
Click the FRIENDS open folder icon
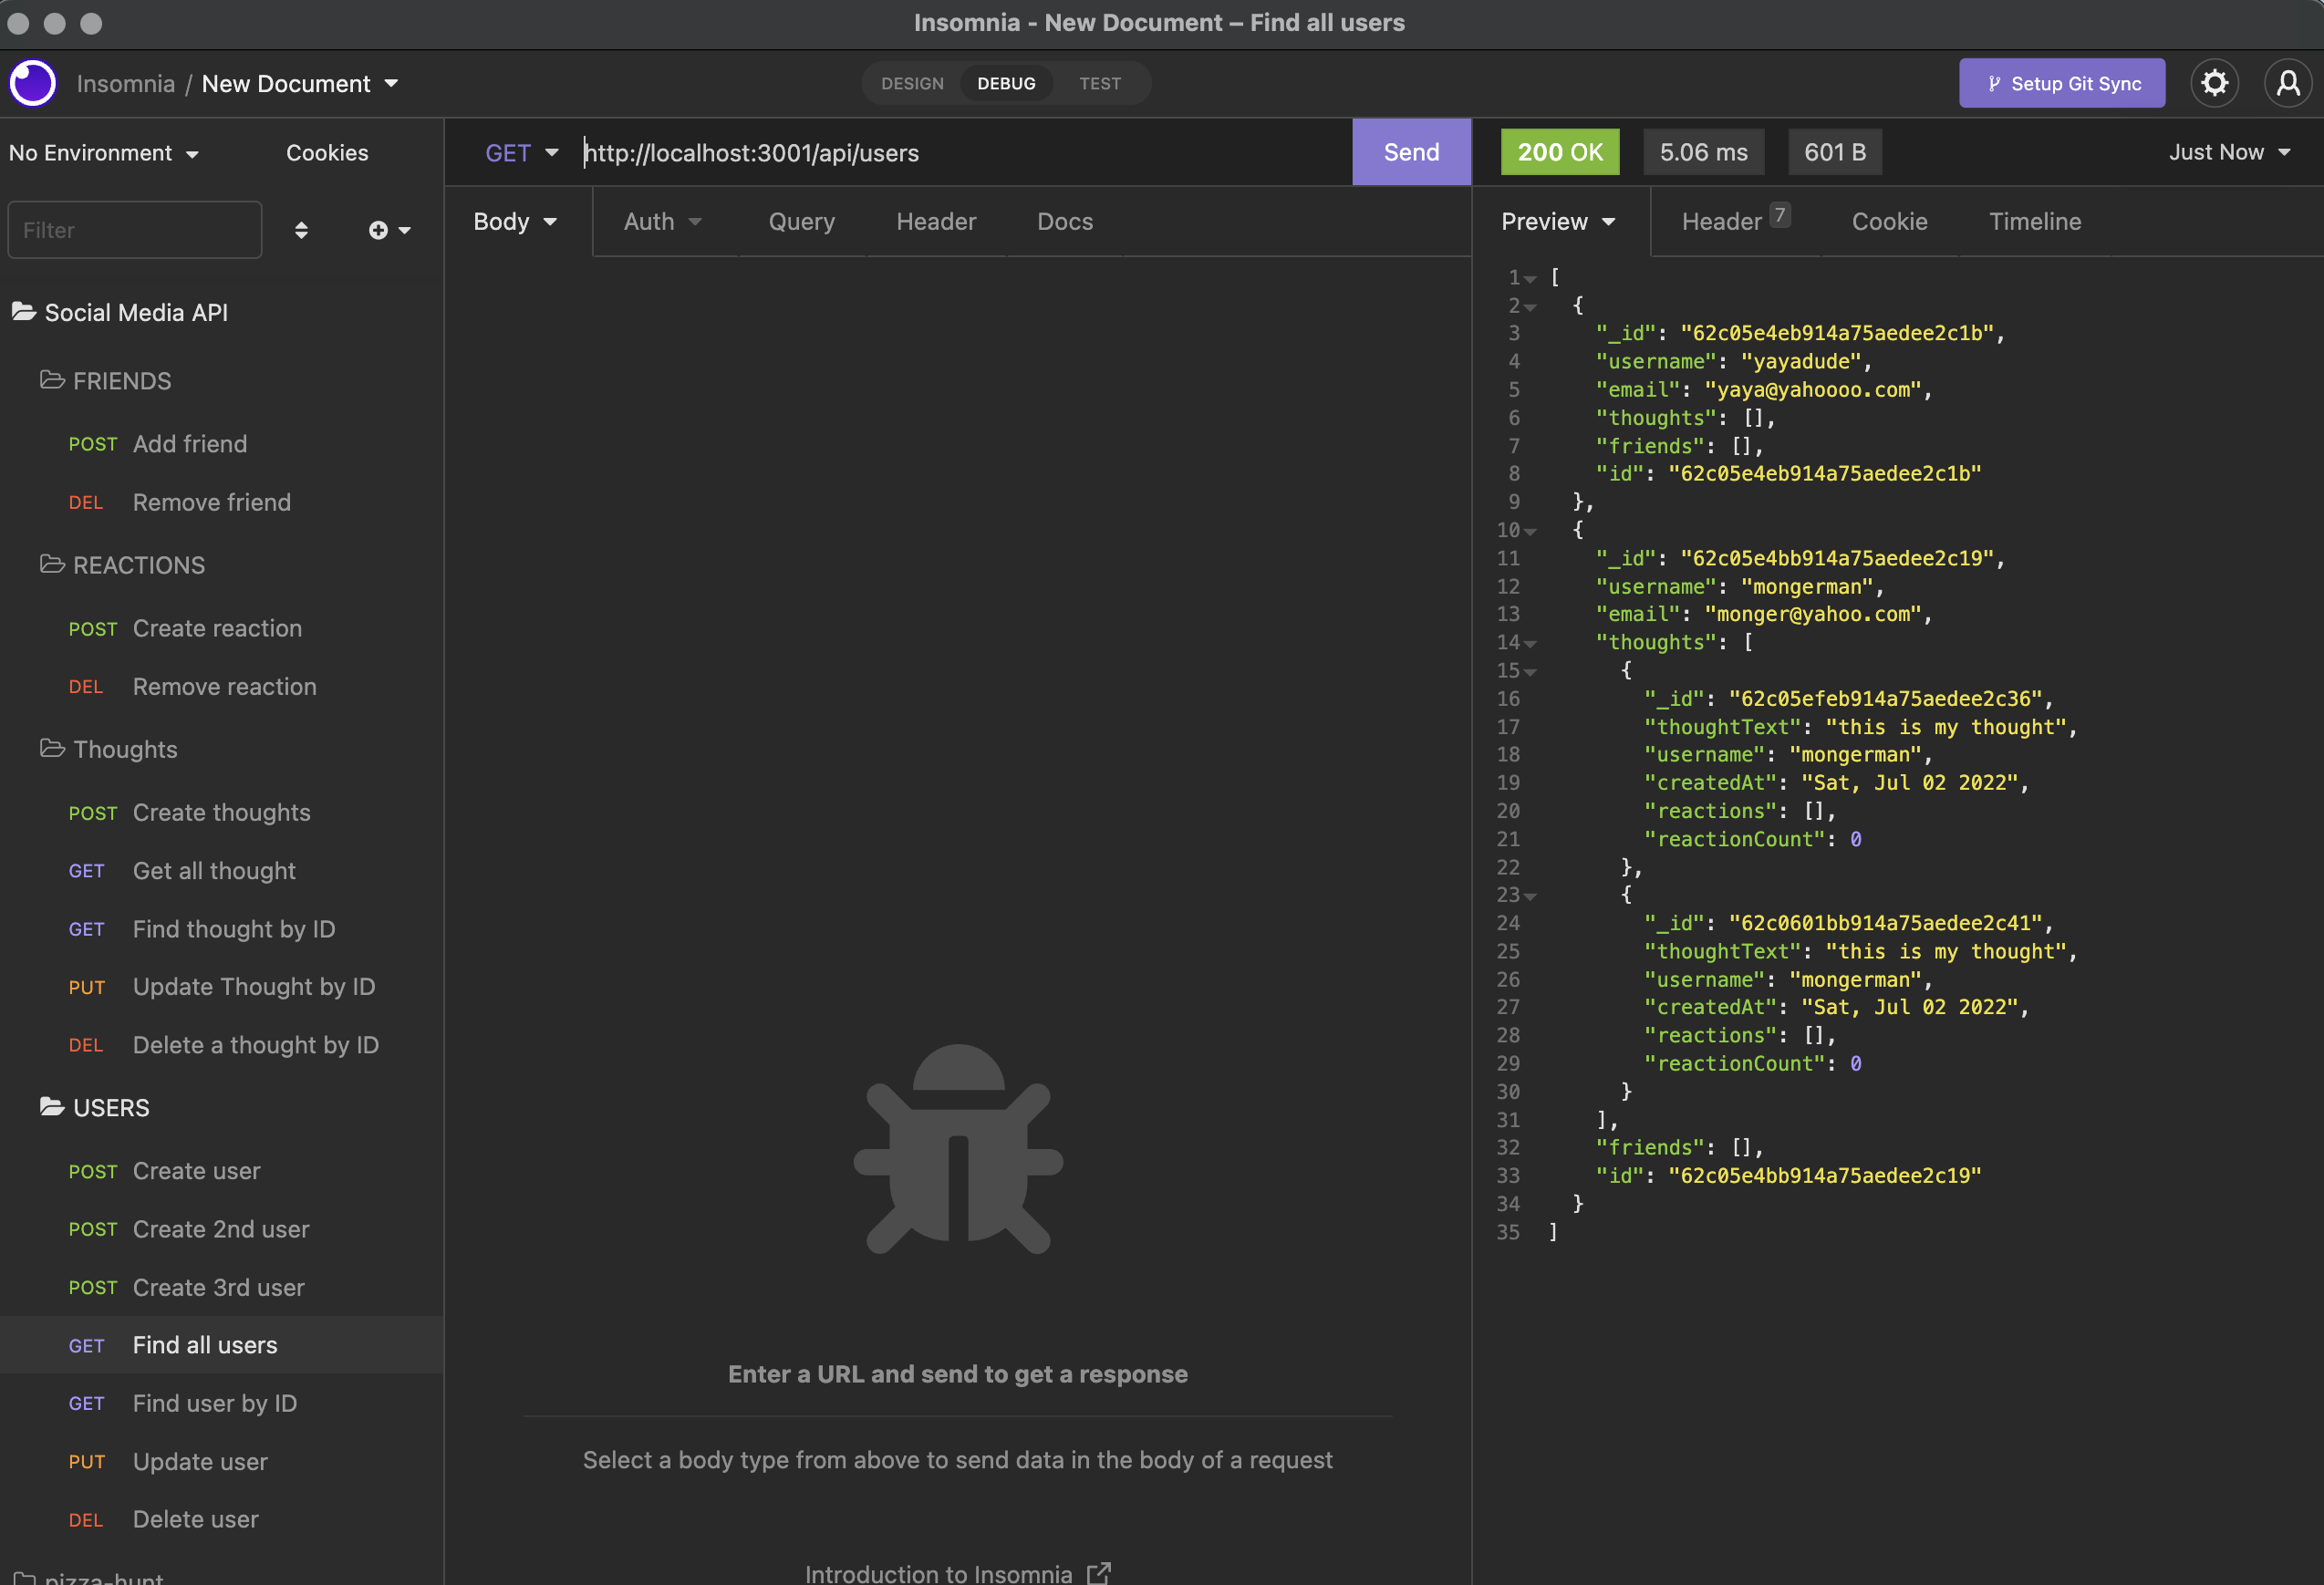coord(52,380)
